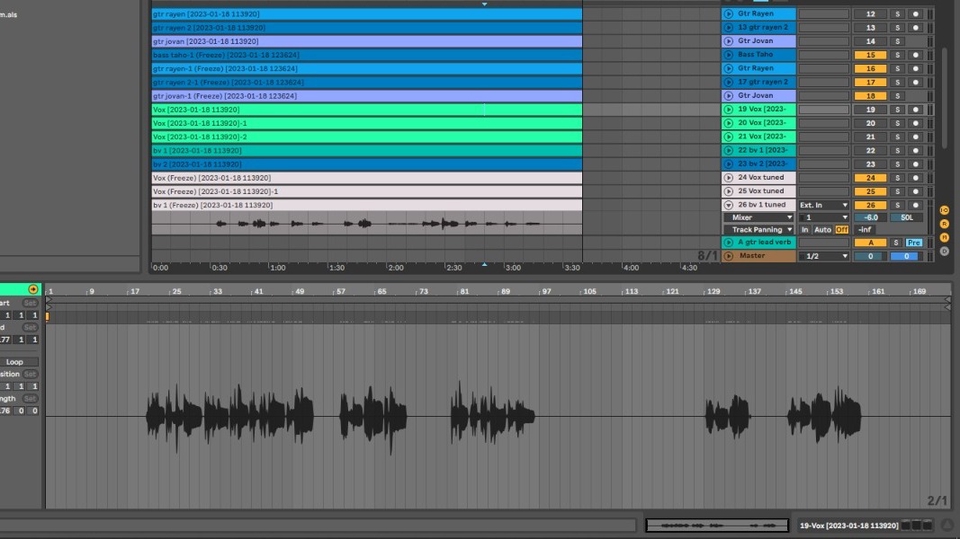Select the bv 1 (Freeze) [2023-01-18 113920] clip
The width and height of the screenshot is (960, 539).
[x=367, y=205]
